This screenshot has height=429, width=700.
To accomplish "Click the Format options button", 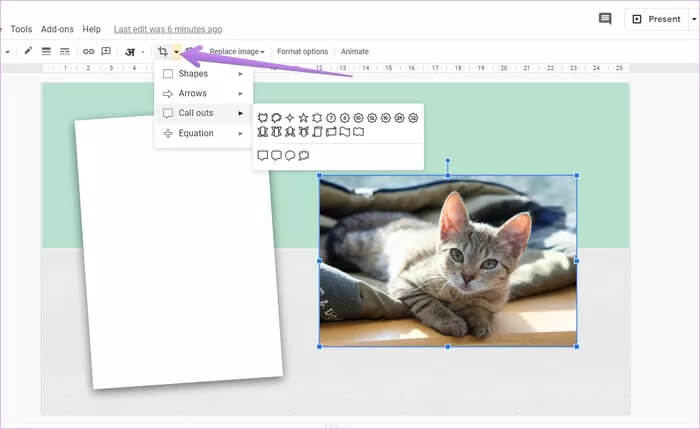I will point(302,51).
